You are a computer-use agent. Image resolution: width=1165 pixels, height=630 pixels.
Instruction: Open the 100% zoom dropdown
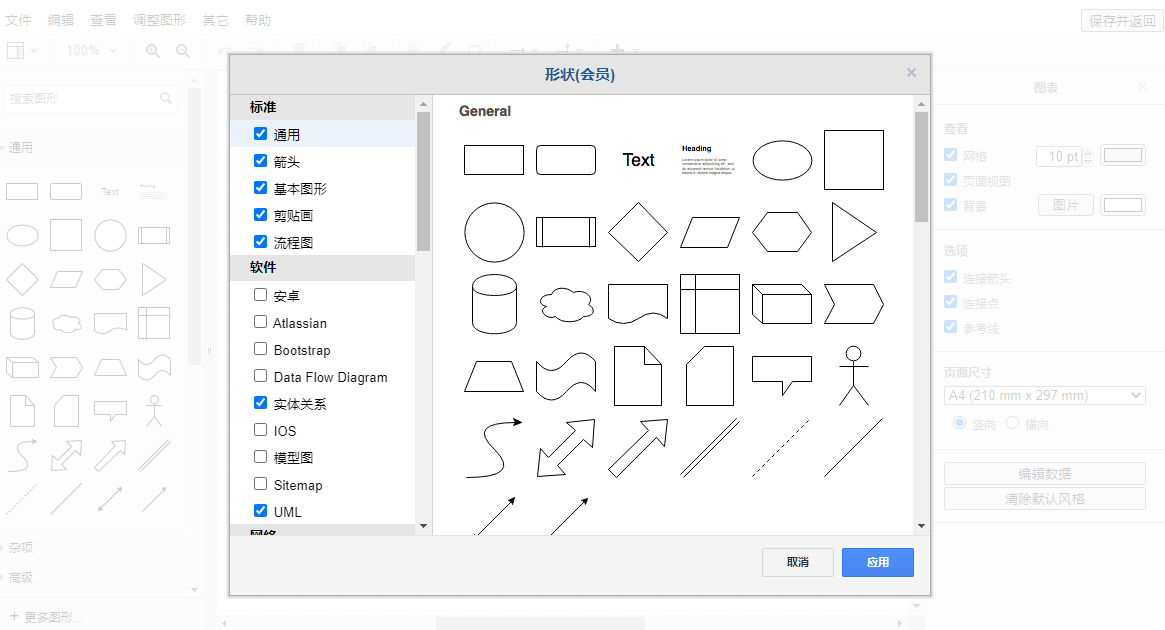(91, 51)
